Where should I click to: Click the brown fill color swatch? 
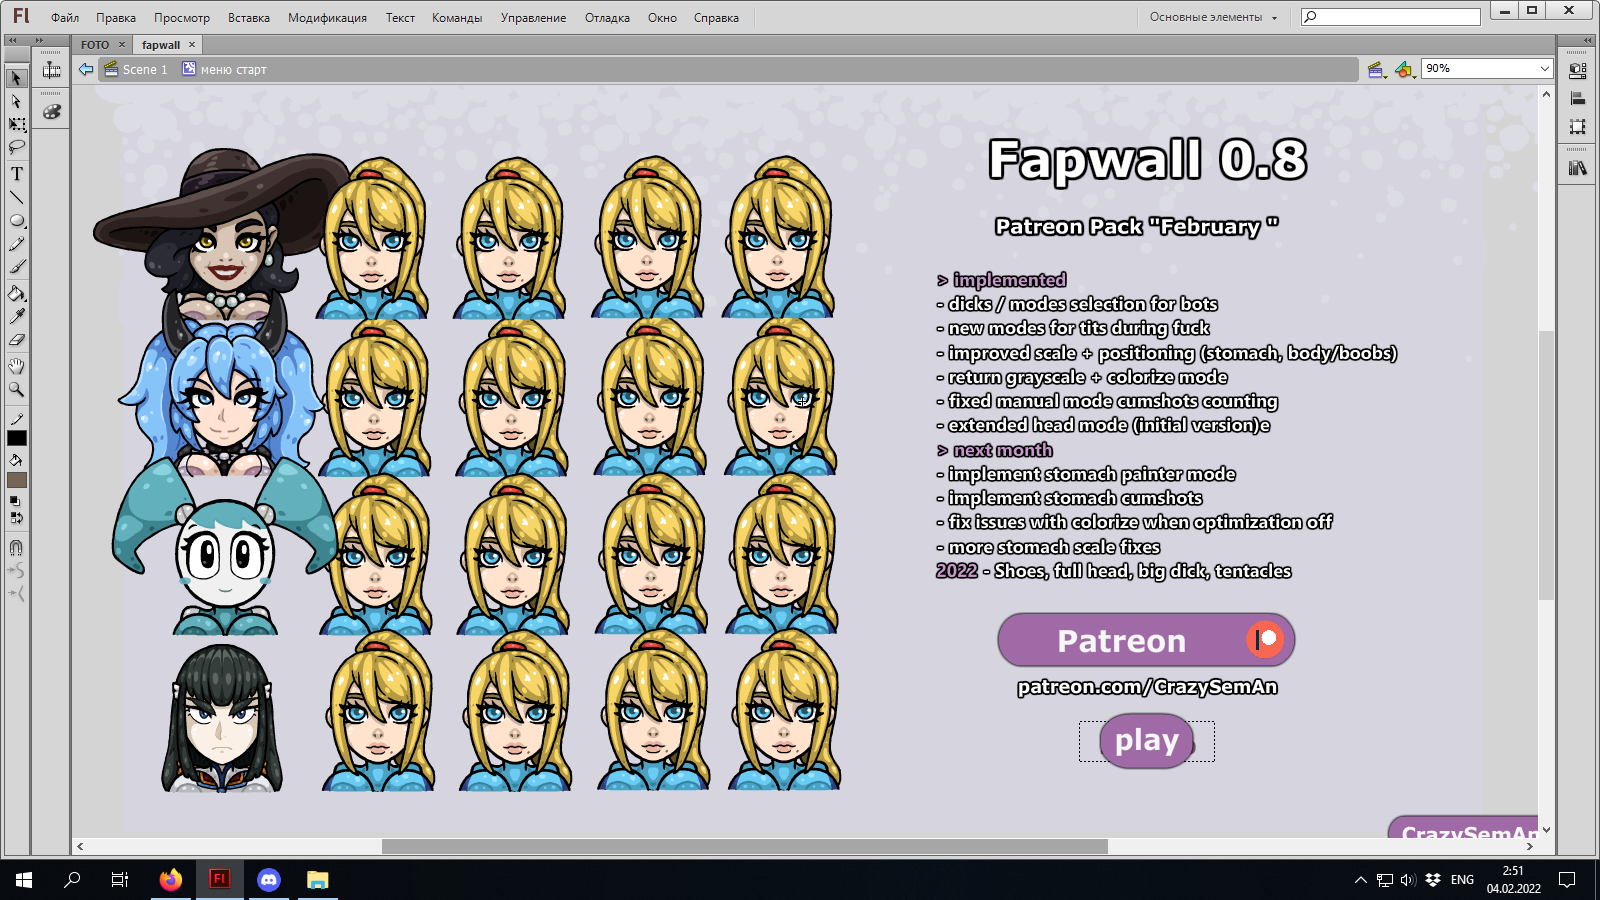point(17,480)
